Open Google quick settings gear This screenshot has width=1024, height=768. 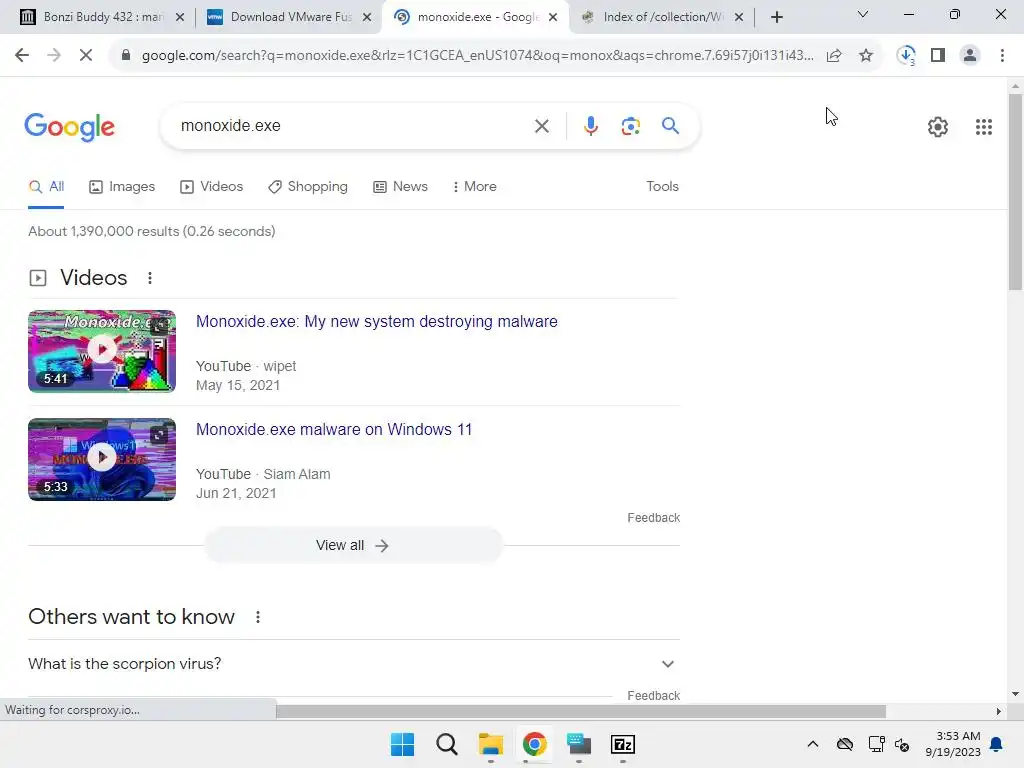click(938, 127)
